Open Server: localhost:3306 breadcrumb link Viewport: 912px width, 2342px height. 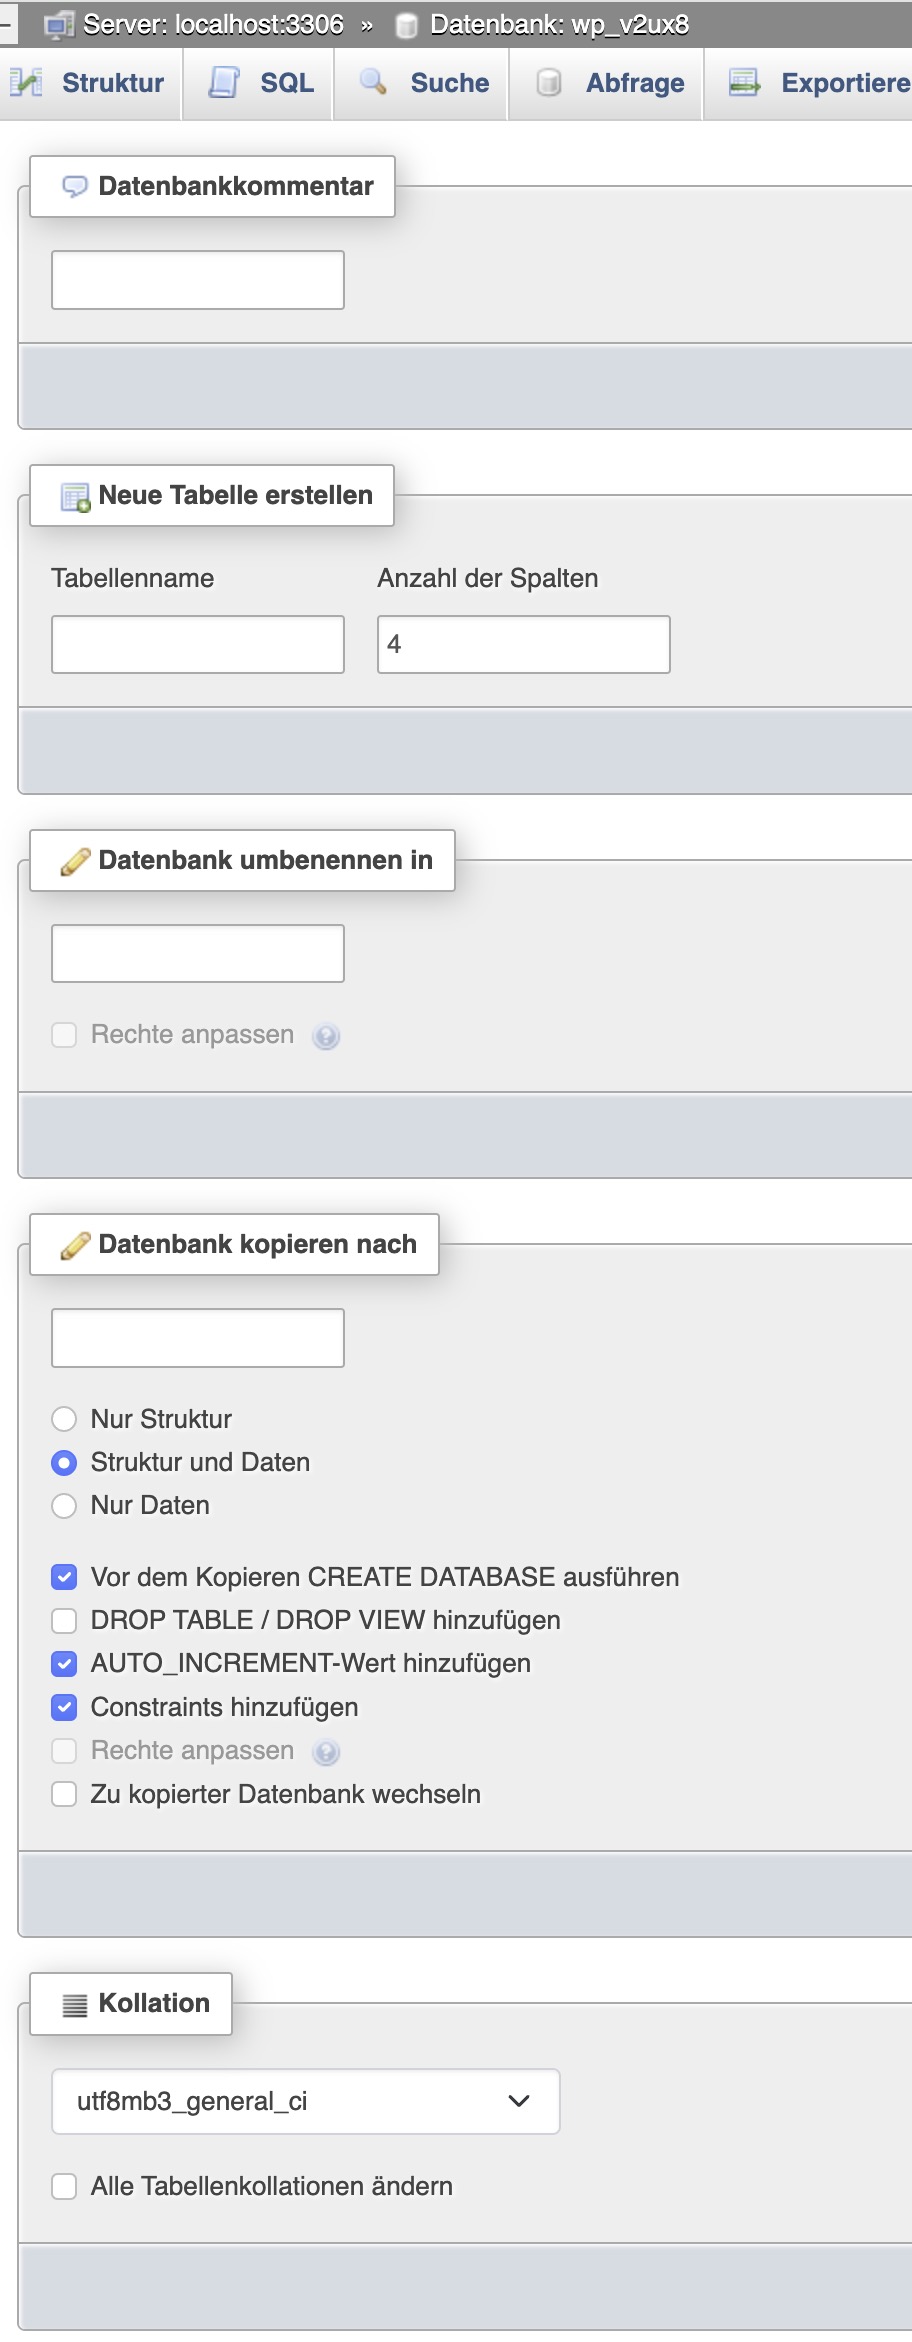[213, 25]
